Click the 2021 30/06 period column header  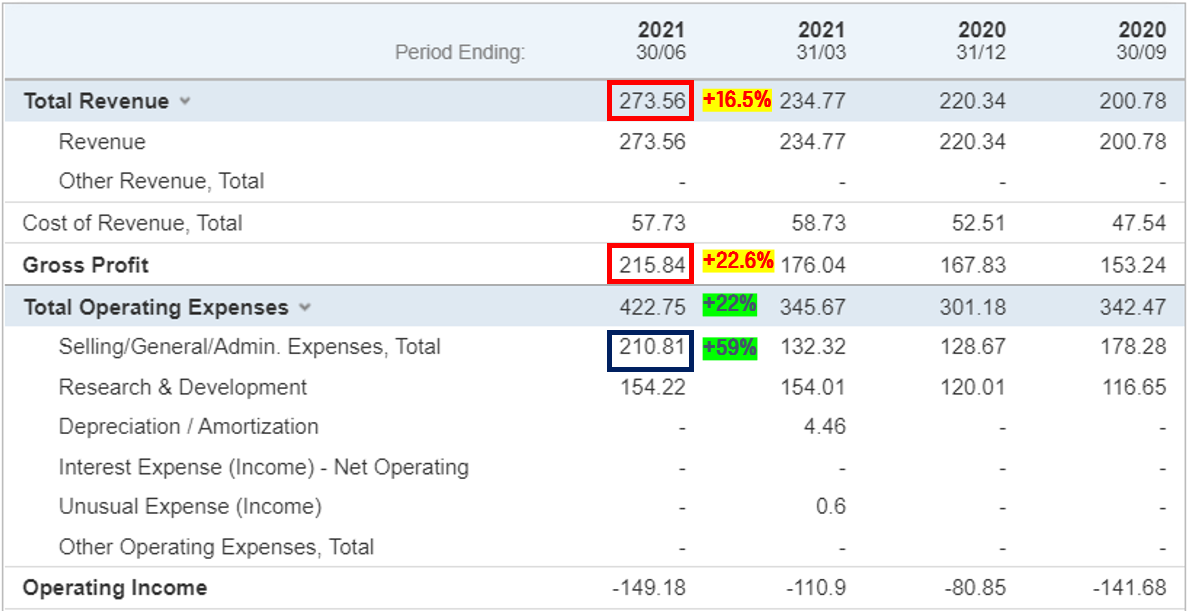point(661,41)
